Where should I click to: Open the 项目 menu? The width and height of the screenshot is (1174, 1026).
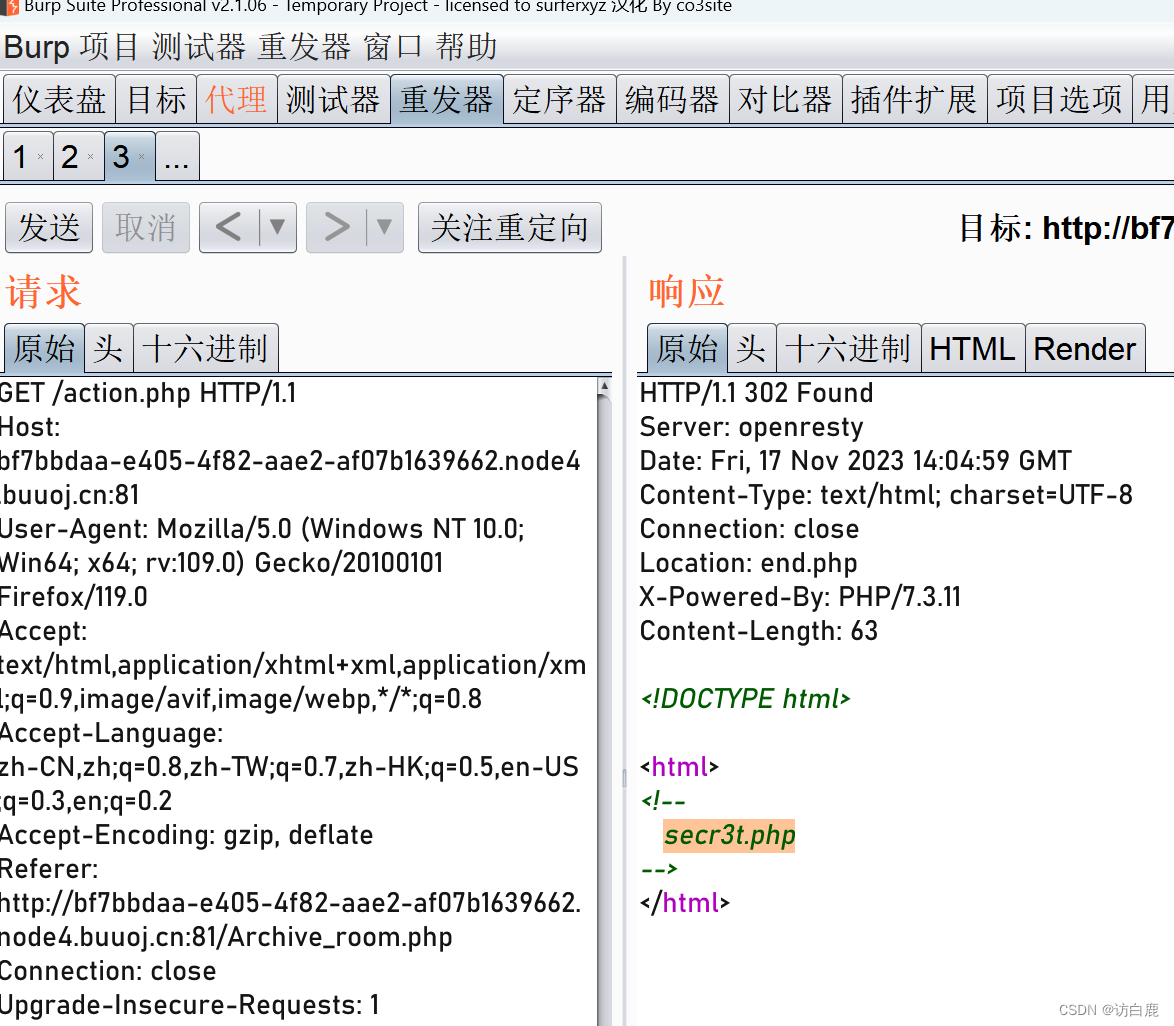coord(109,47)
